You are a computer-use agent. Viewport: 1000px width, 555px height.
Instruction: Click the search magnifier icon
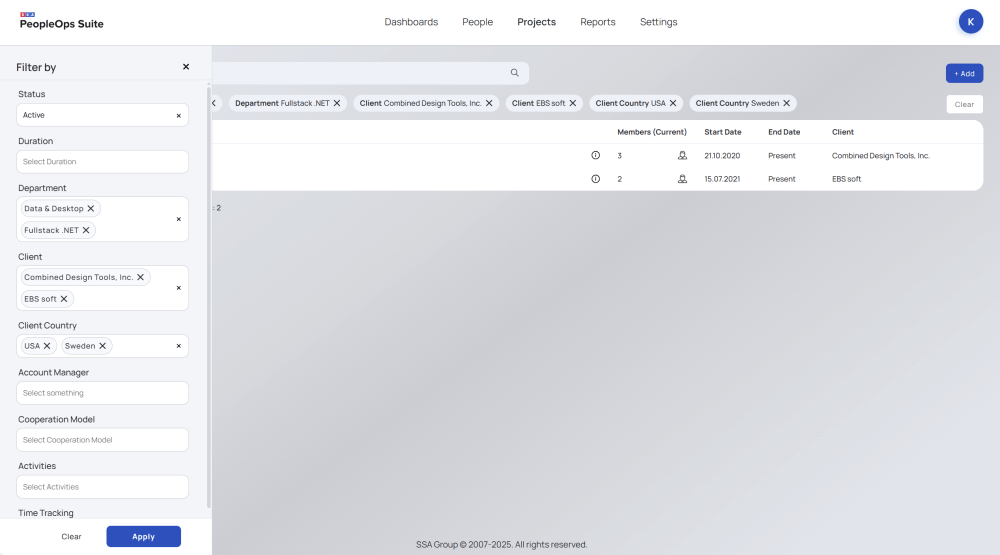click(515, 73)
